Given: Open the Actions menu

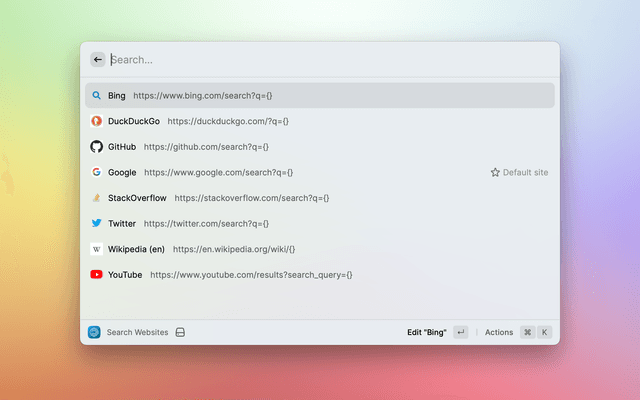Looking at the screenshot, I should pyautogui.click(x=499, y=332).
